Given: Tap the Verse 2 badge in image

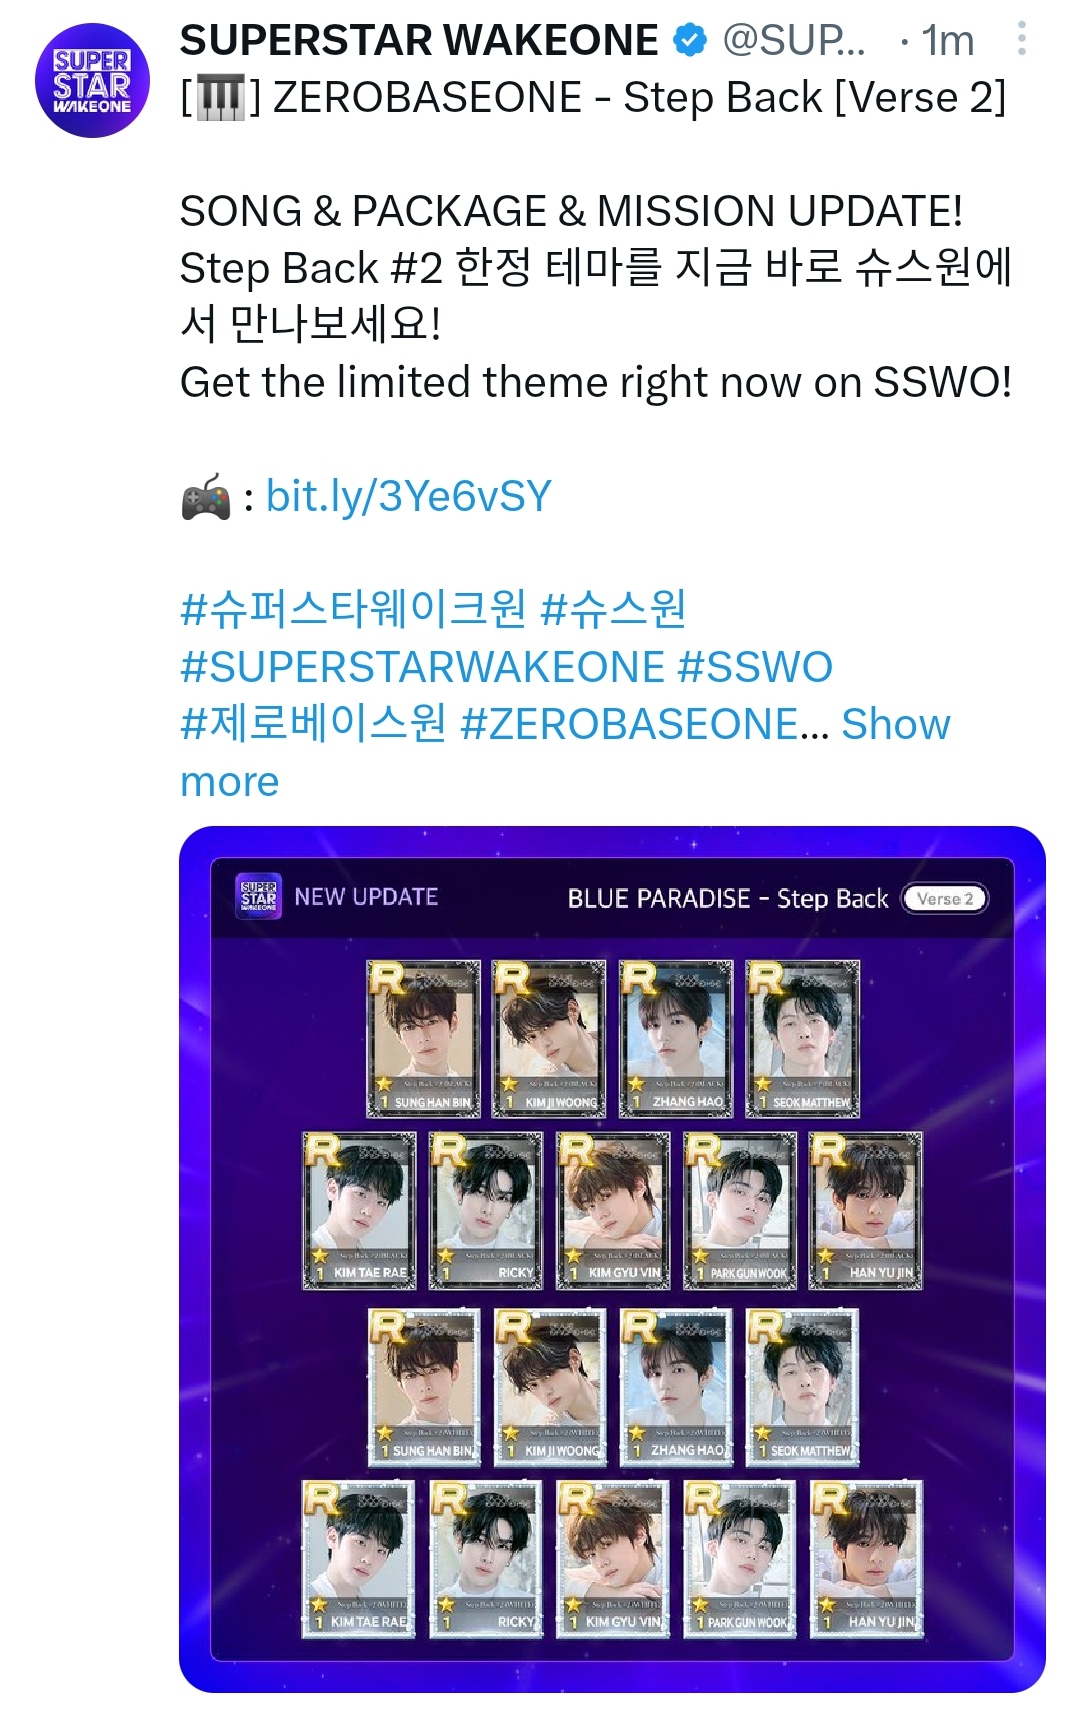Looking at the screenshot, I should tap(944, 899).
